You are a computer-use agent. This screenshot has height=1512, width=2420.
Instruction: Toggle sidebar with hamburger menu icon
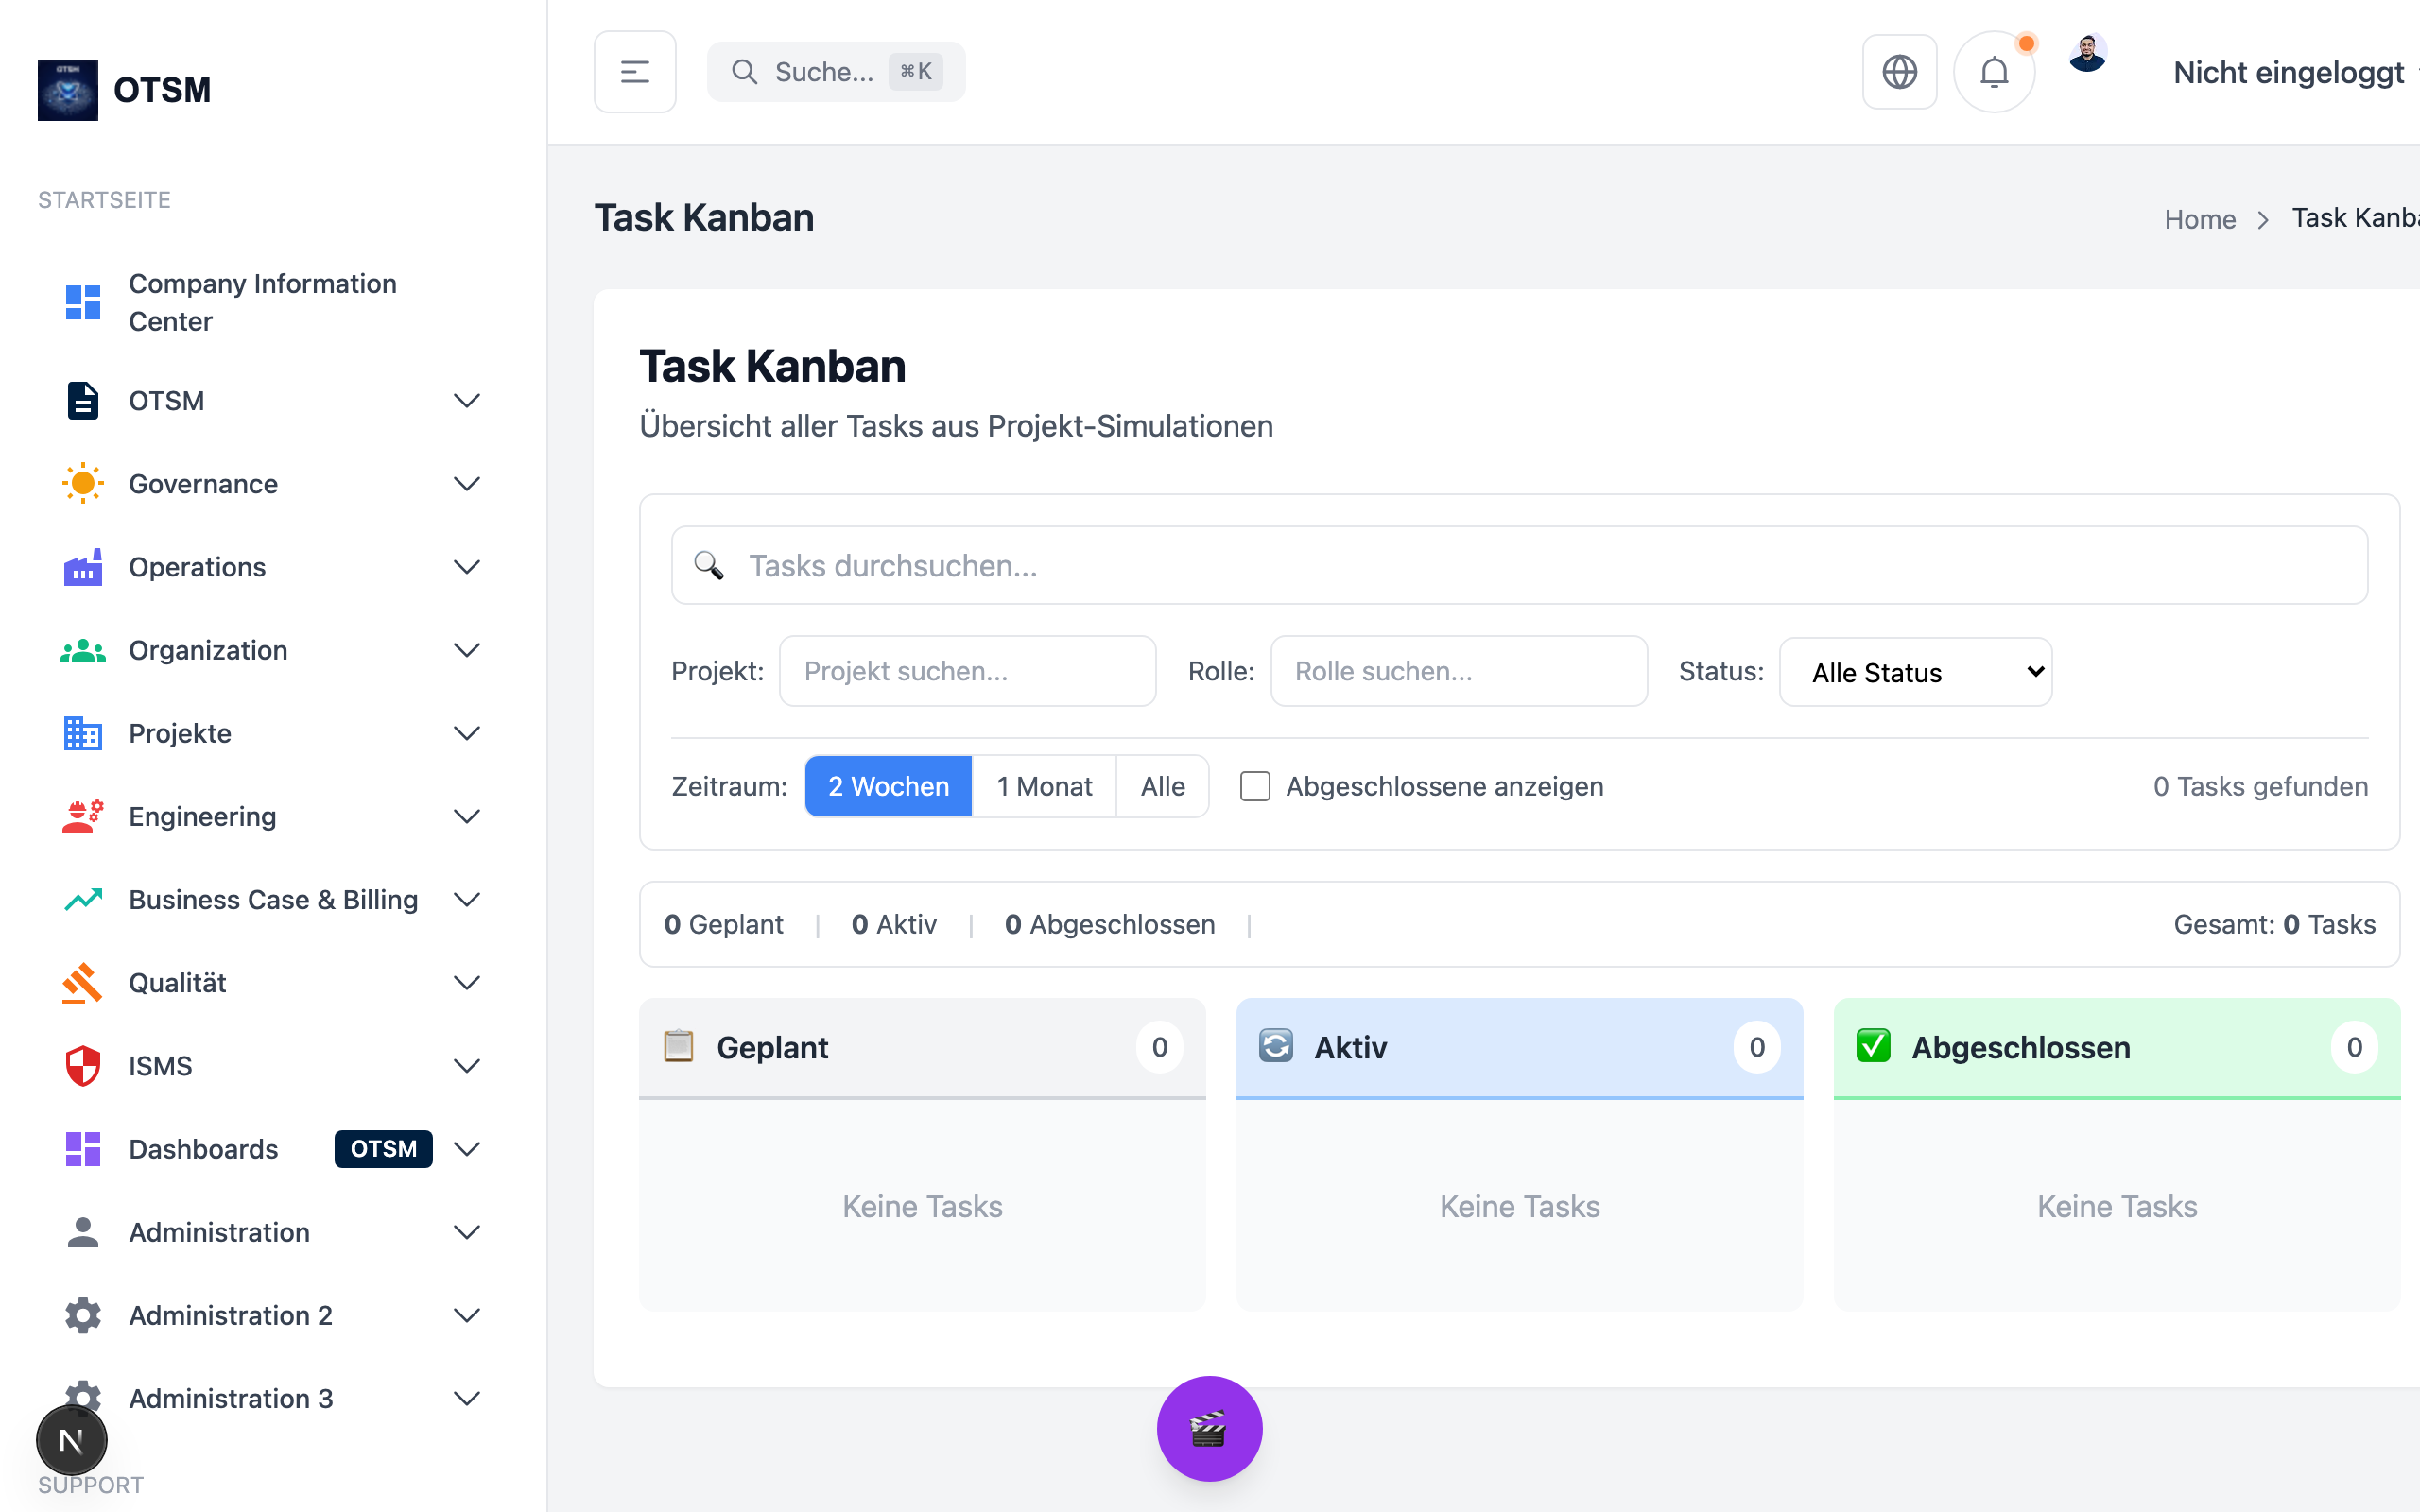pyautogui.click(x=635, y=72)
